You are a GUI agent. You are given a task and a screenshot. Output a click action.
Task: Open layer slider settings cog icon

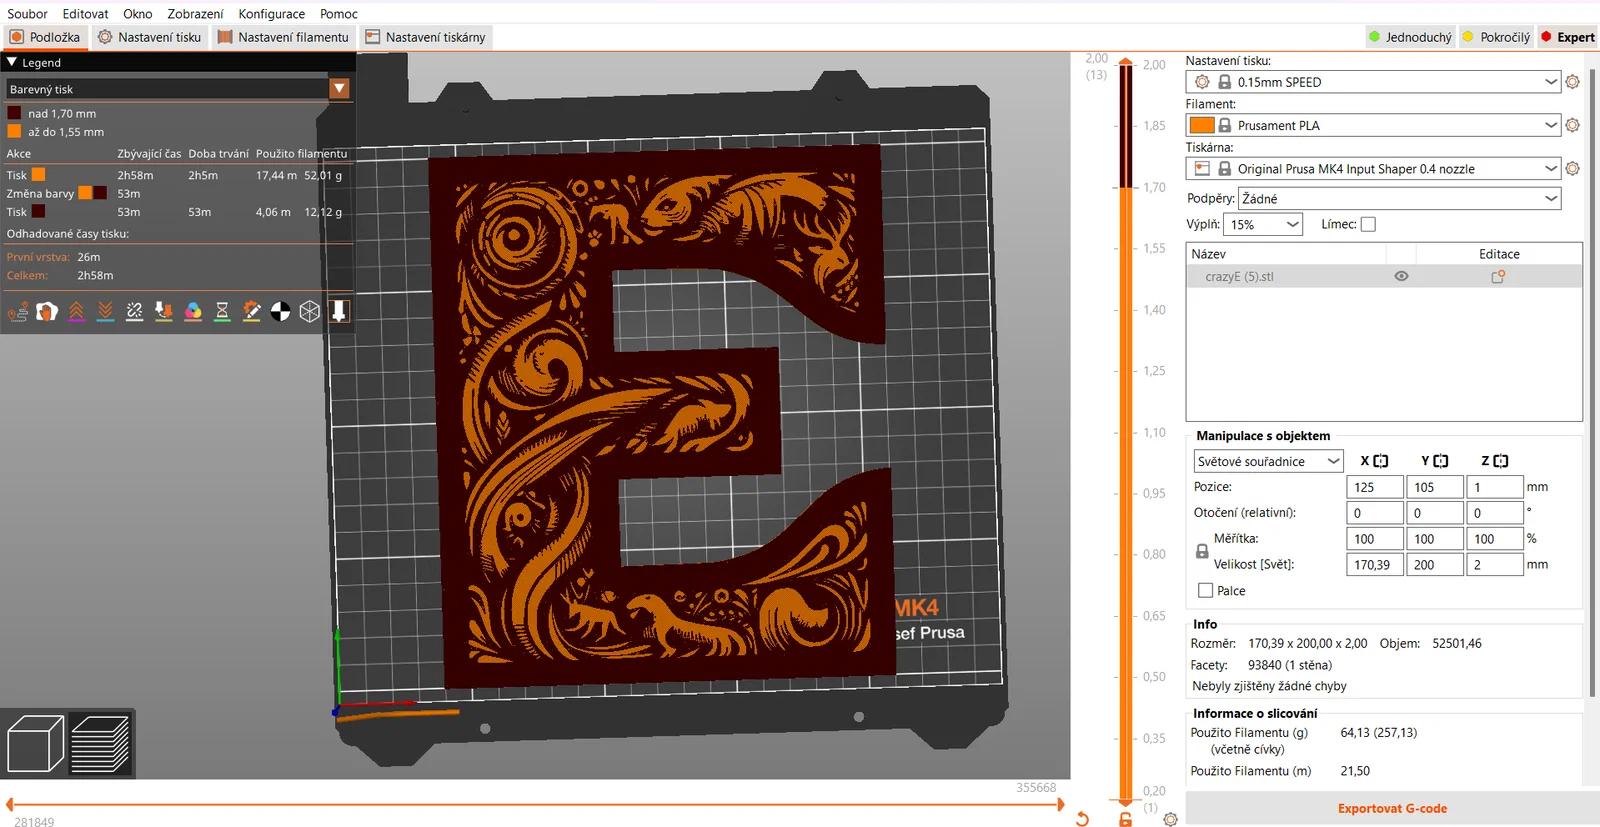tap(1170, 819)
